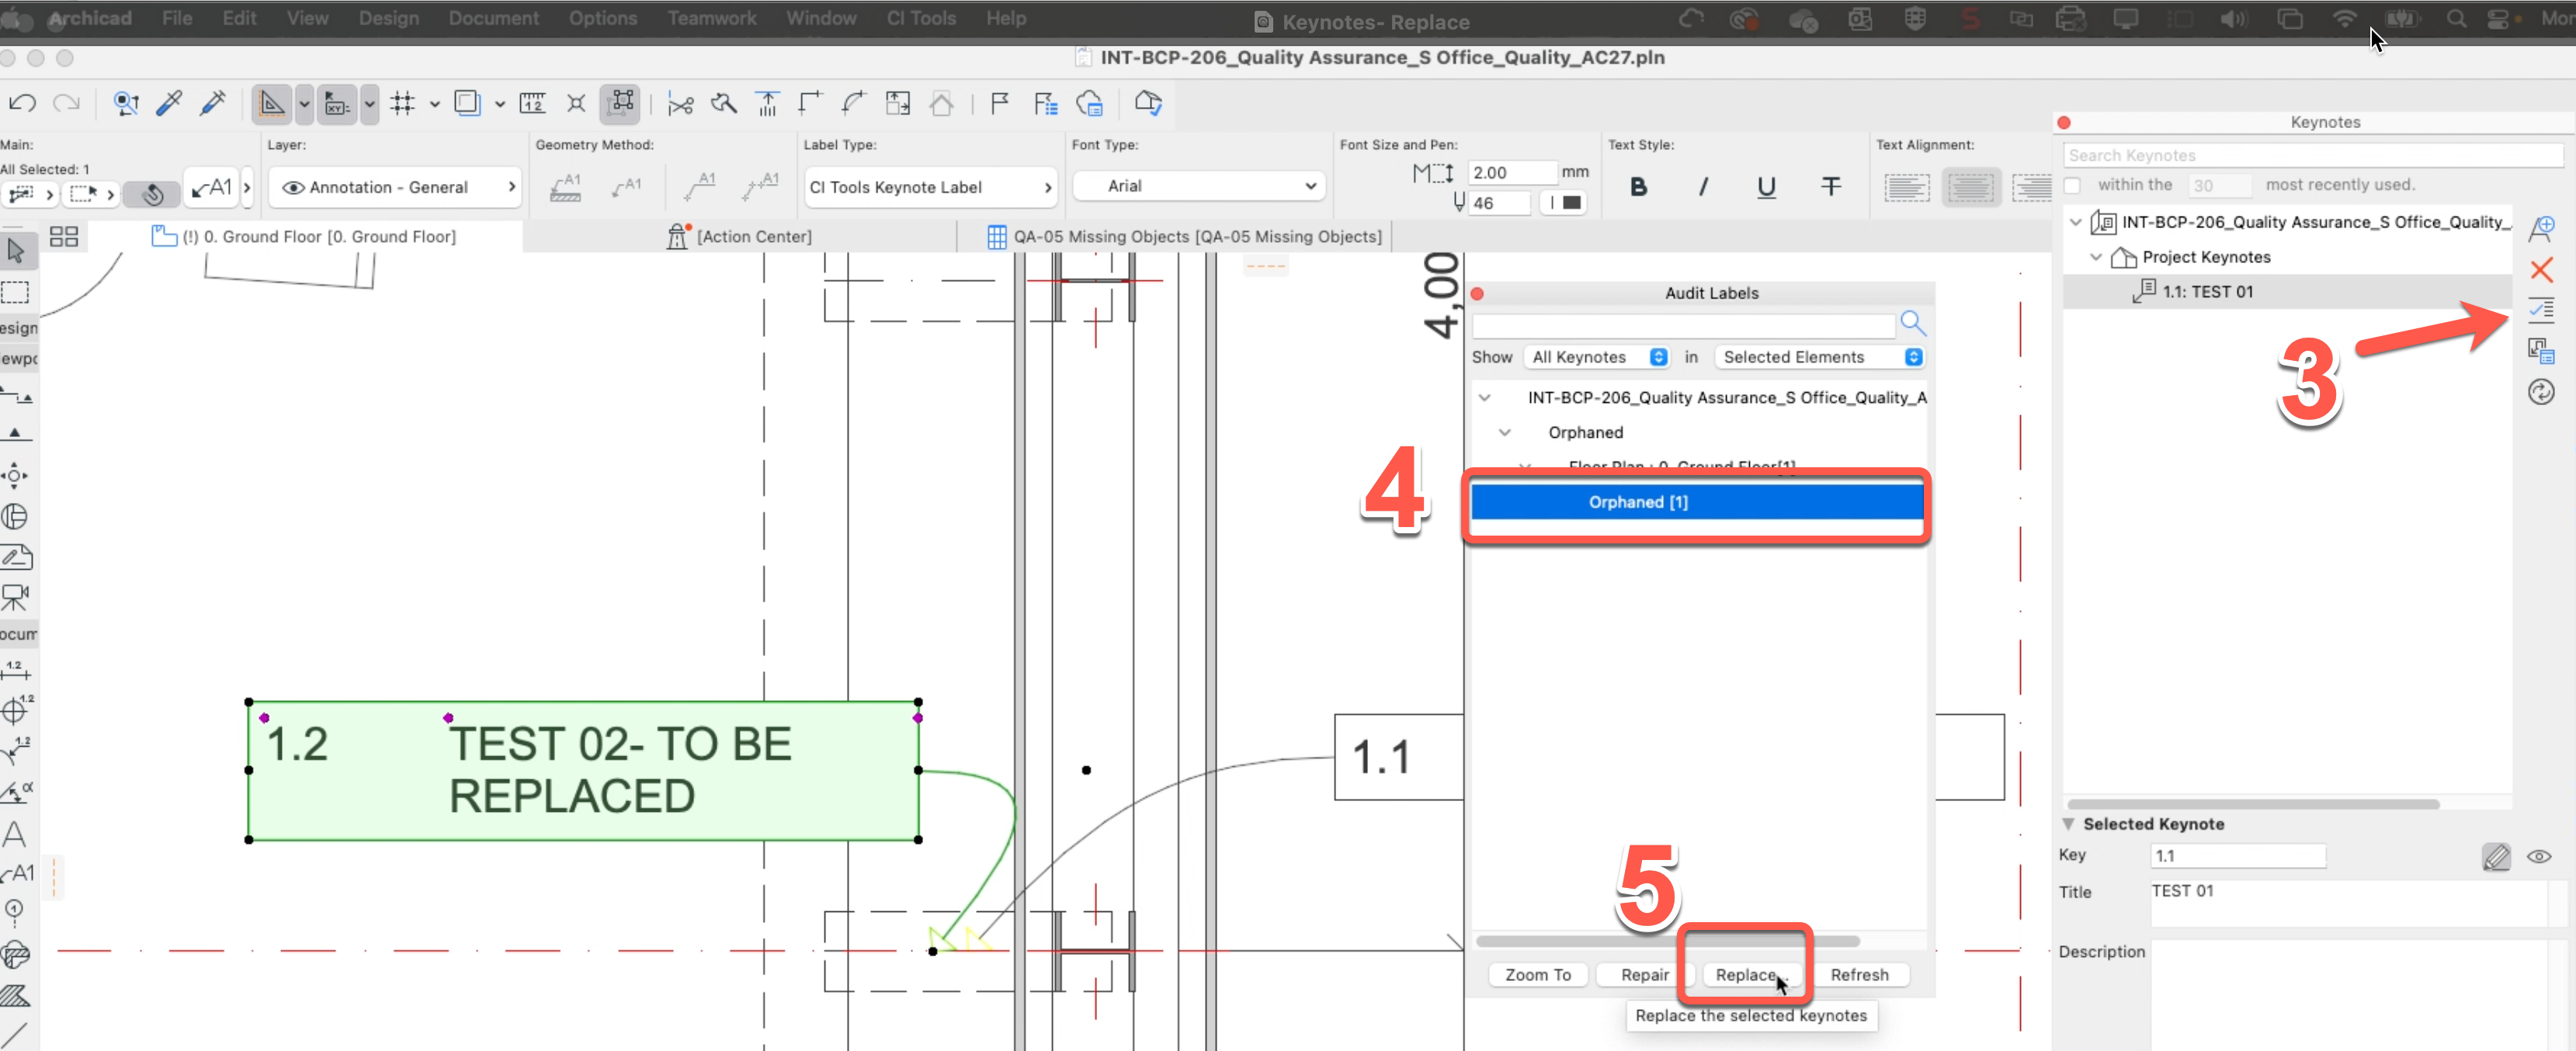This screenshot has height=1051, width=2576.
Task: Toggle Bold text style
Action: click(1638, 187)
